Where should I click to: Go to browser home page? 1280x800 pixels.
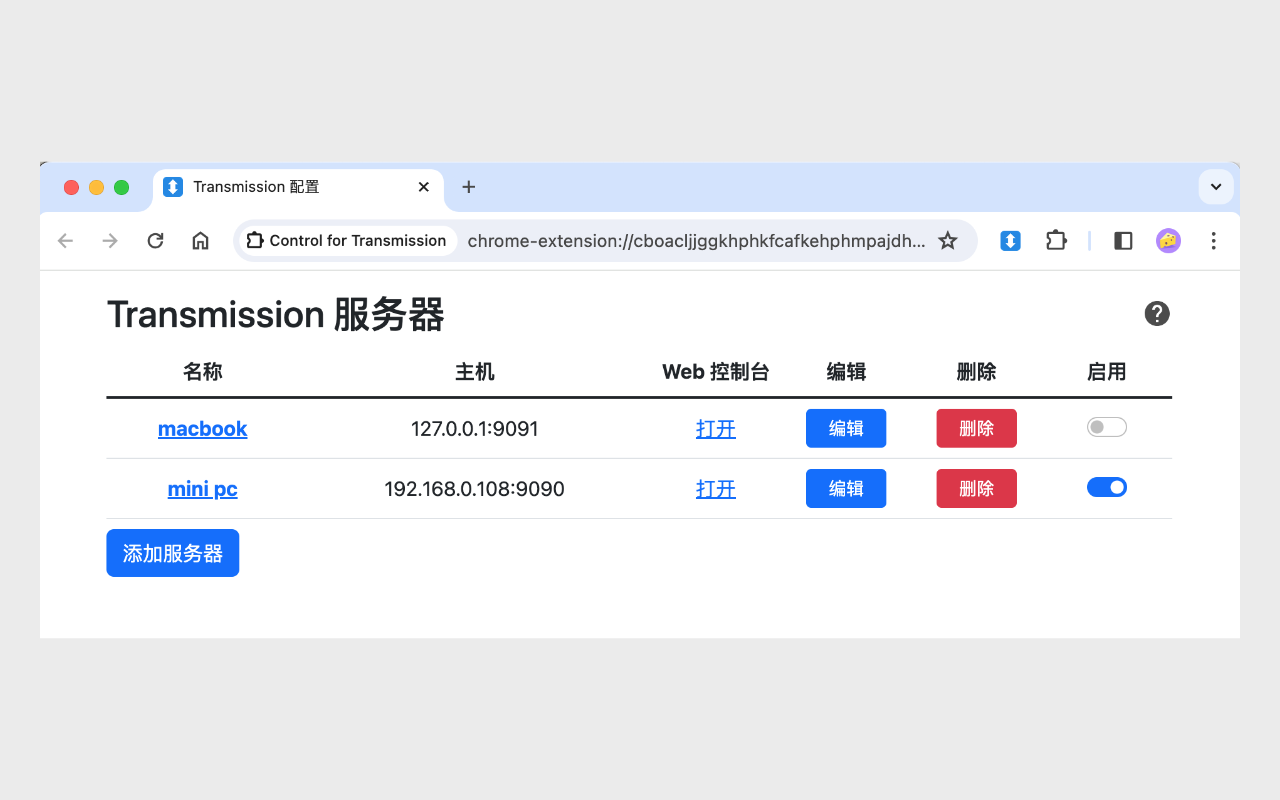200,241
